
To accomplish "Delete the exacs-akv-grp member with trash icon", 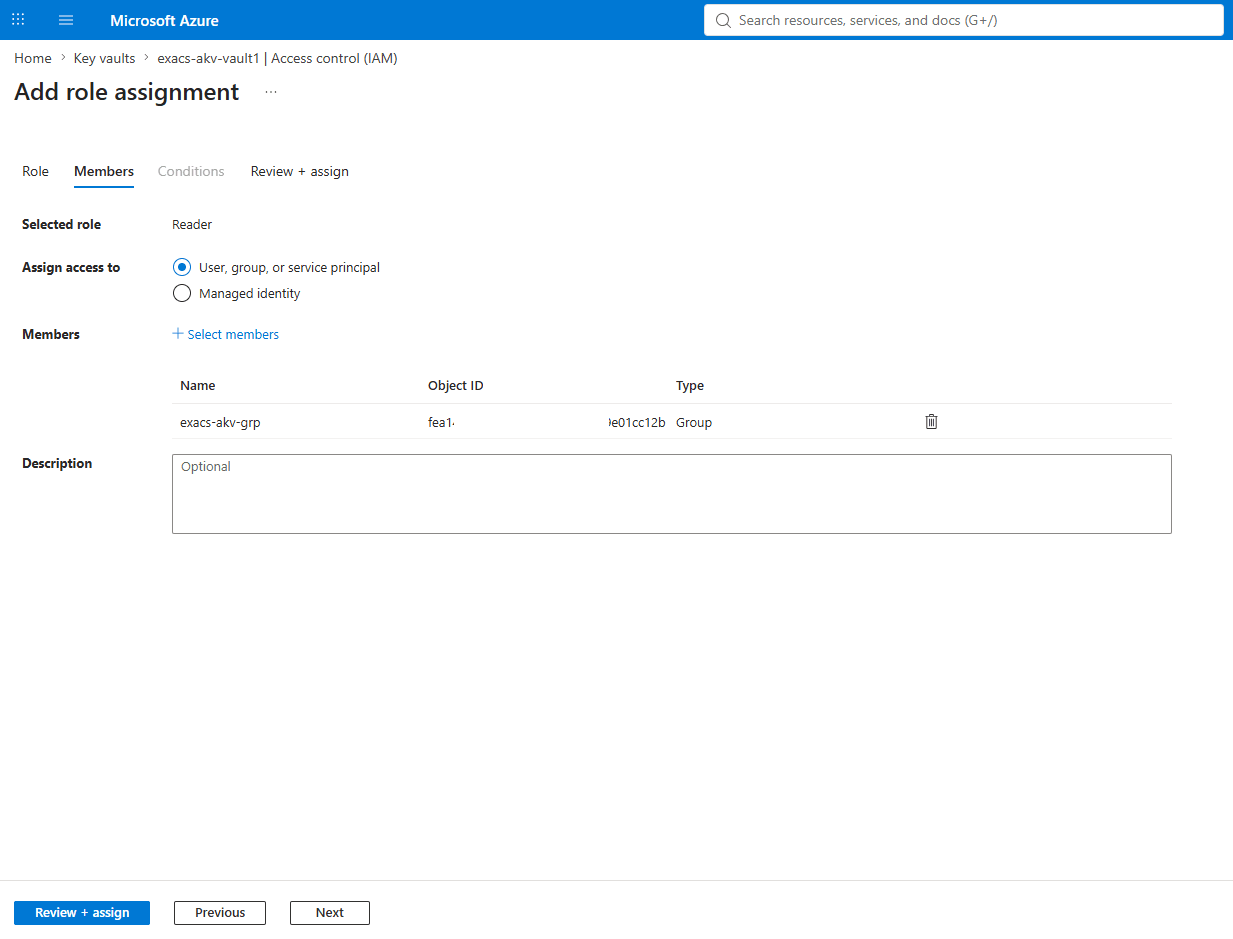I will pyautogui.click(x=931, y=422).
